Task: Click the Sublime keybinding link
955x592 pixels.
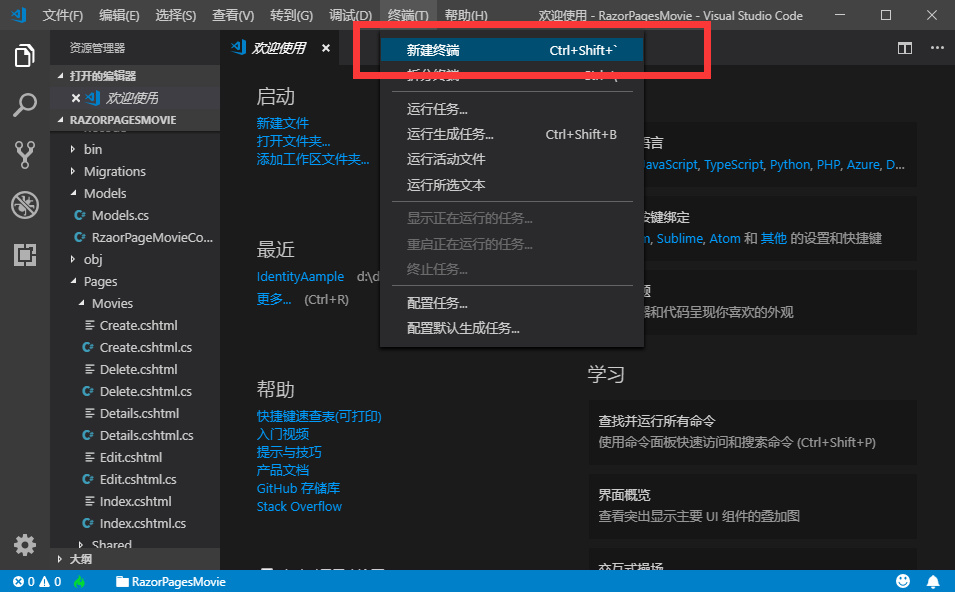Action: point(680,239)
